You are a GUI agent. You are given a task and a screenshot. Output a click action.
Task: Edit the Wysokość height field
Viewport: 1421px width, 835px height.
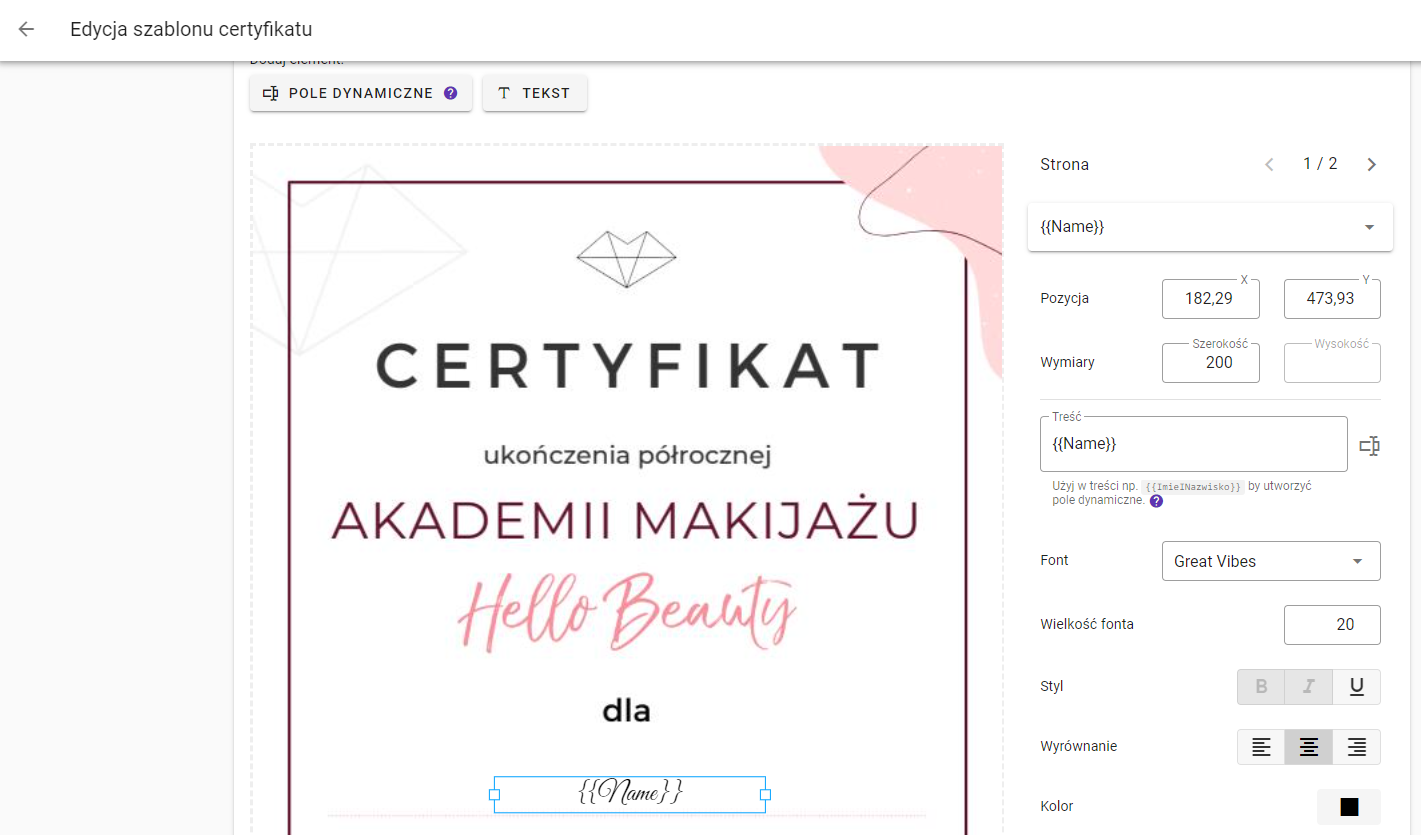1332,362
